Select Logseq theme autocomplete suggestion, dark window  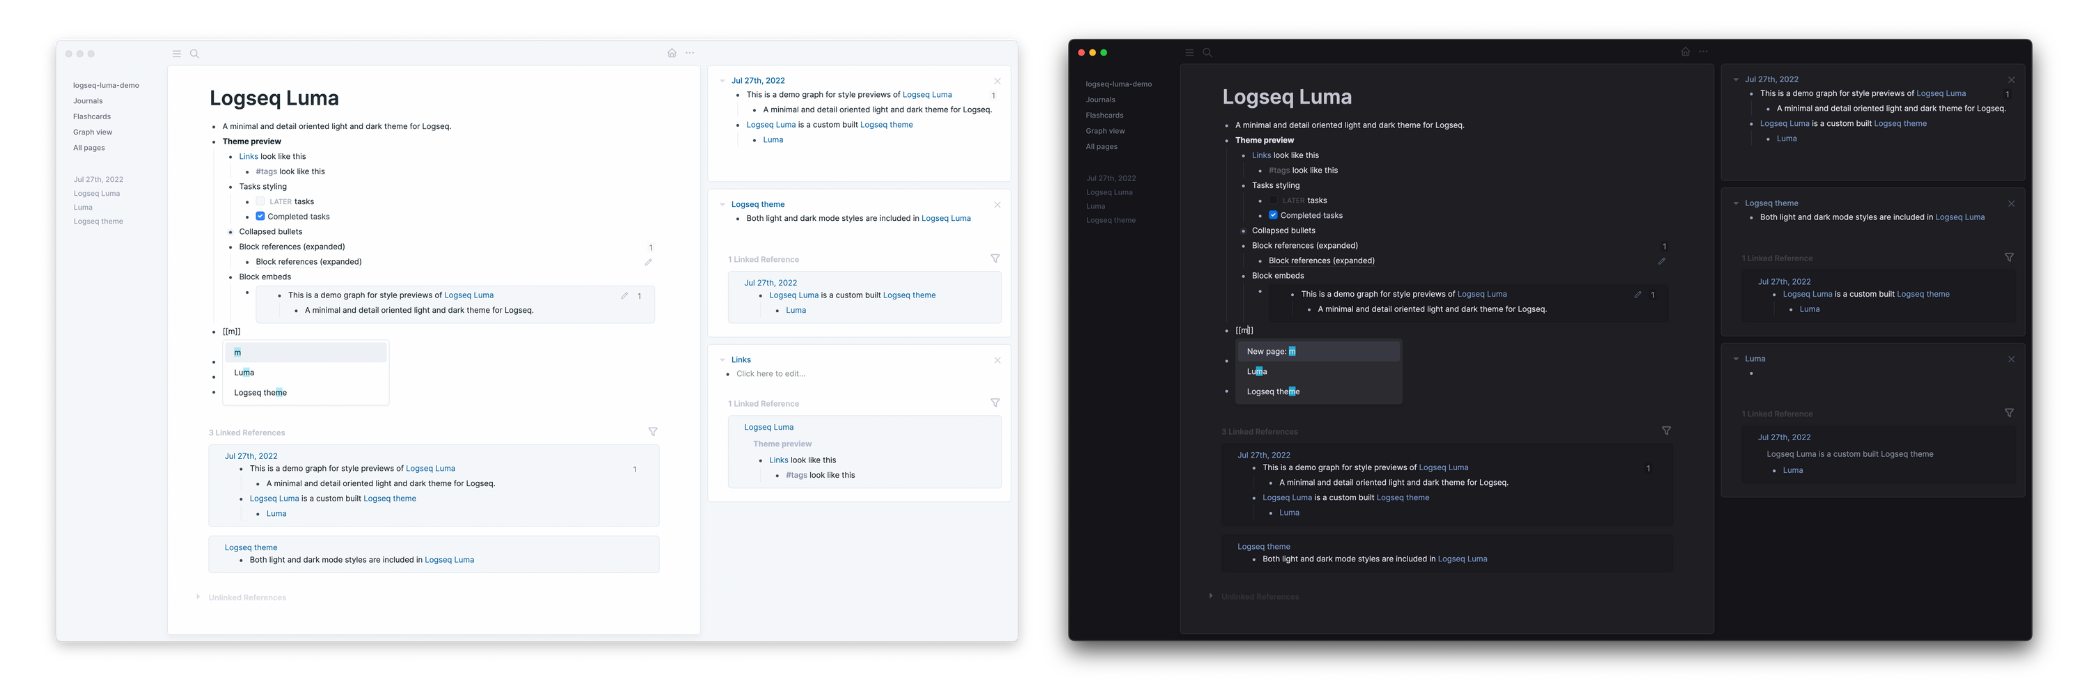1319,392
